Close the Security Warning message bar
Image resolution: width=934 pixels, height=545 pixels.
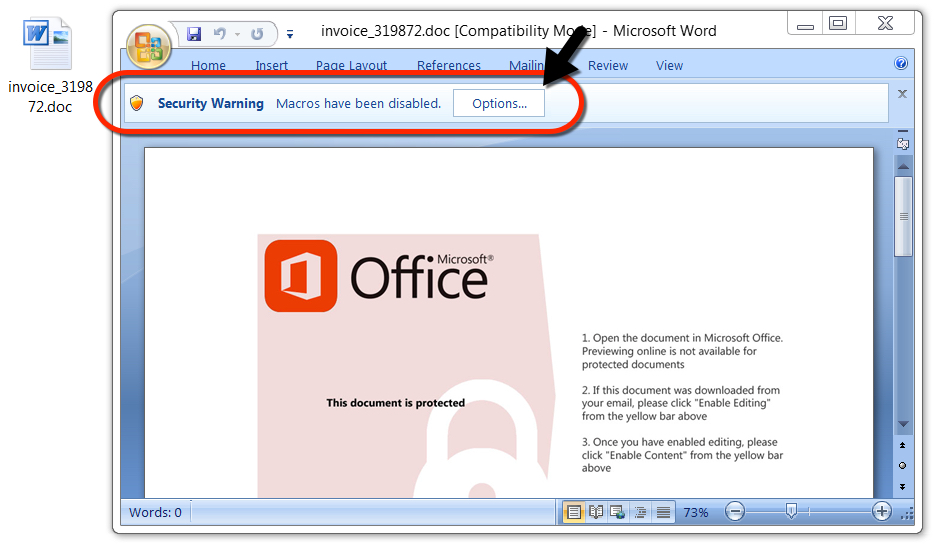click(902, 94)
